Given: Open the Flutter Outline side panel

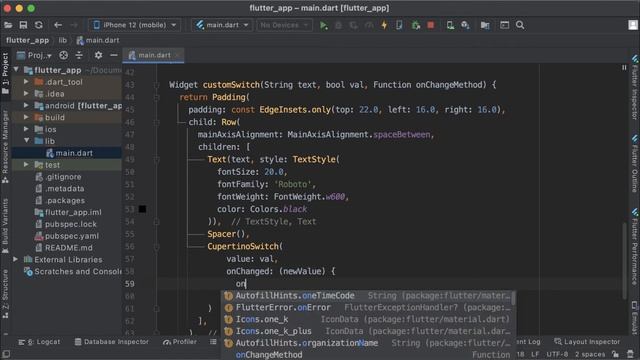Looking at the screenshot, I should [x=635, y=163].
